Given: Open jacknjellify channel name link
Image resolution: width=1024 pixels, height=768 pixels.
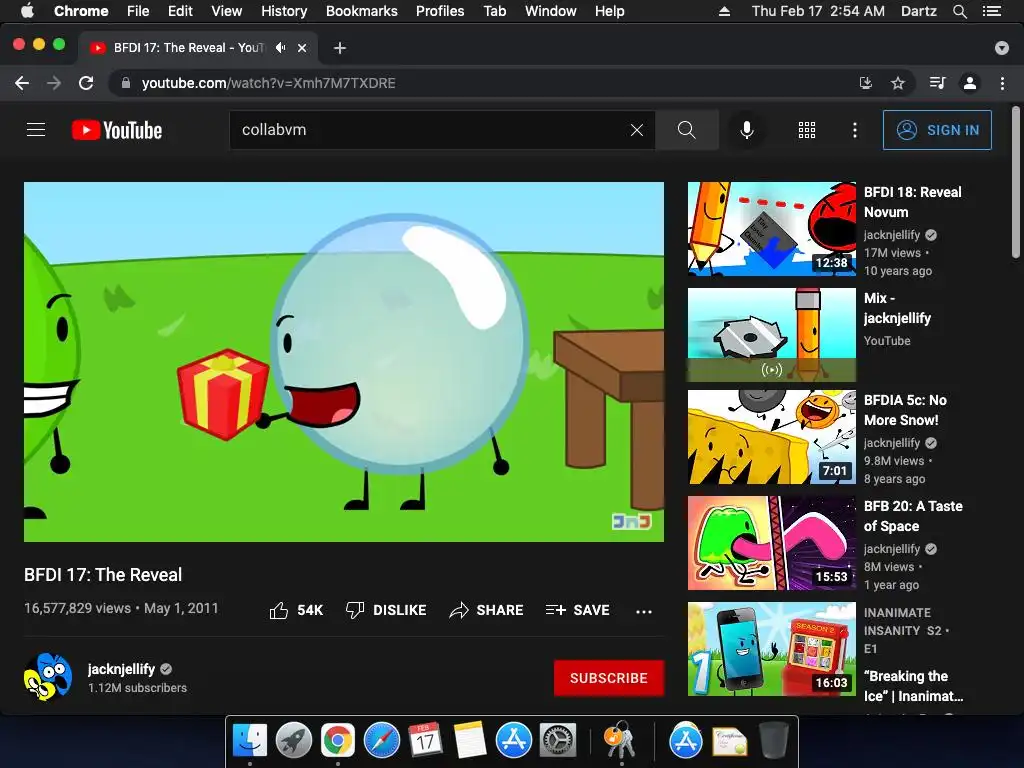Looking at the screenshot, I should [121, 669].
